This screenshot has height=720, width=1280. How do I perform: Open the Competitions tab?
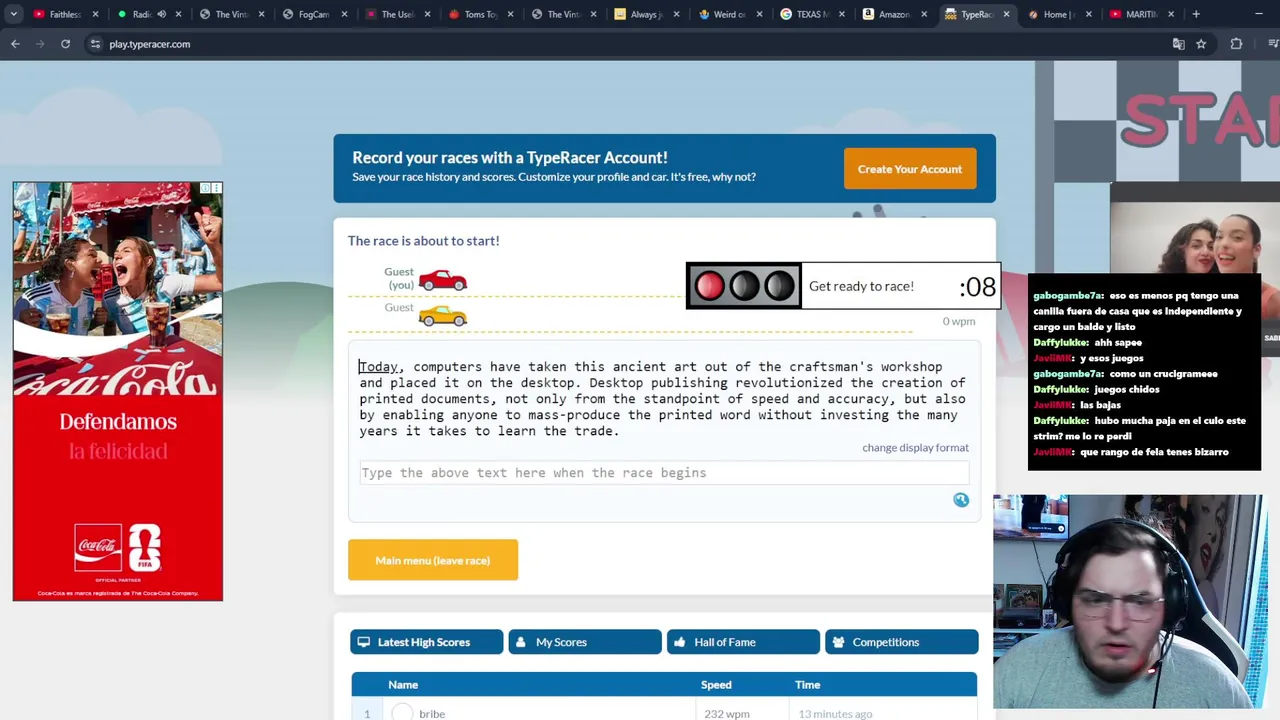point(901,642)
